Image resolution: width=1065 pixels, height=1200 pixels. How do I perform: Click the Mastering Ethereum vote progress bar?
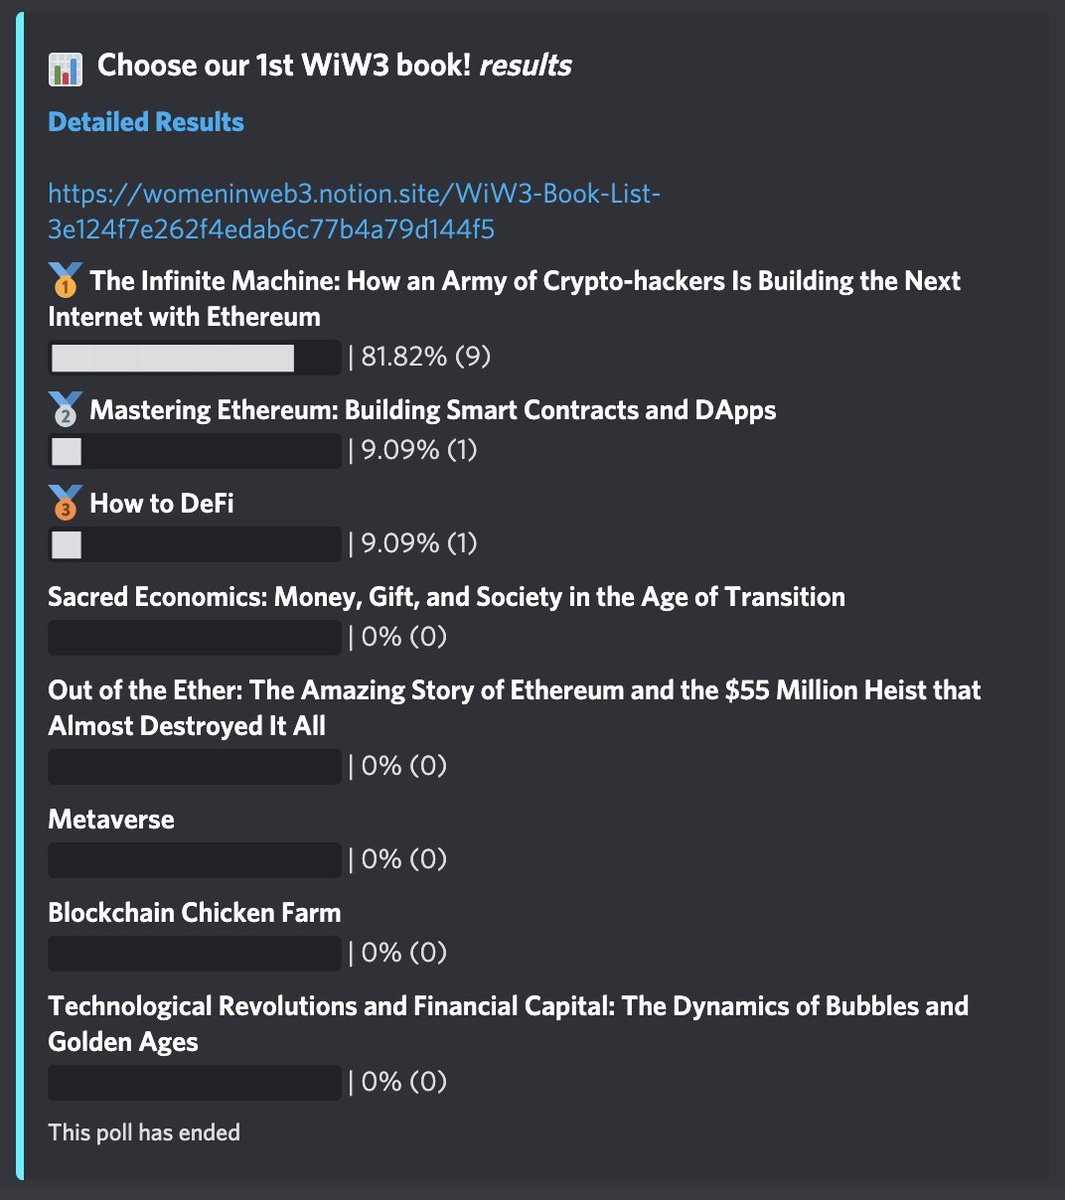tap(195, 450)
